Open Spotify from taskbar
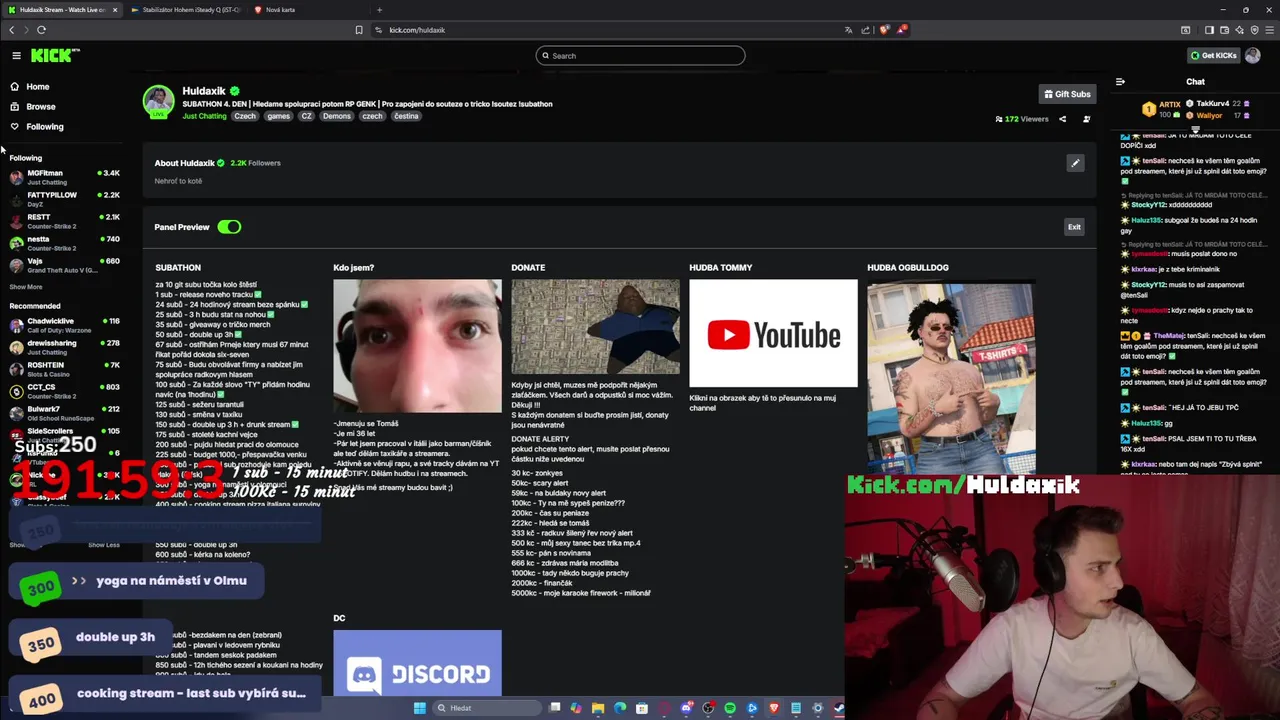This screenshot has width=1280, height=720. [x=730, y=708]
